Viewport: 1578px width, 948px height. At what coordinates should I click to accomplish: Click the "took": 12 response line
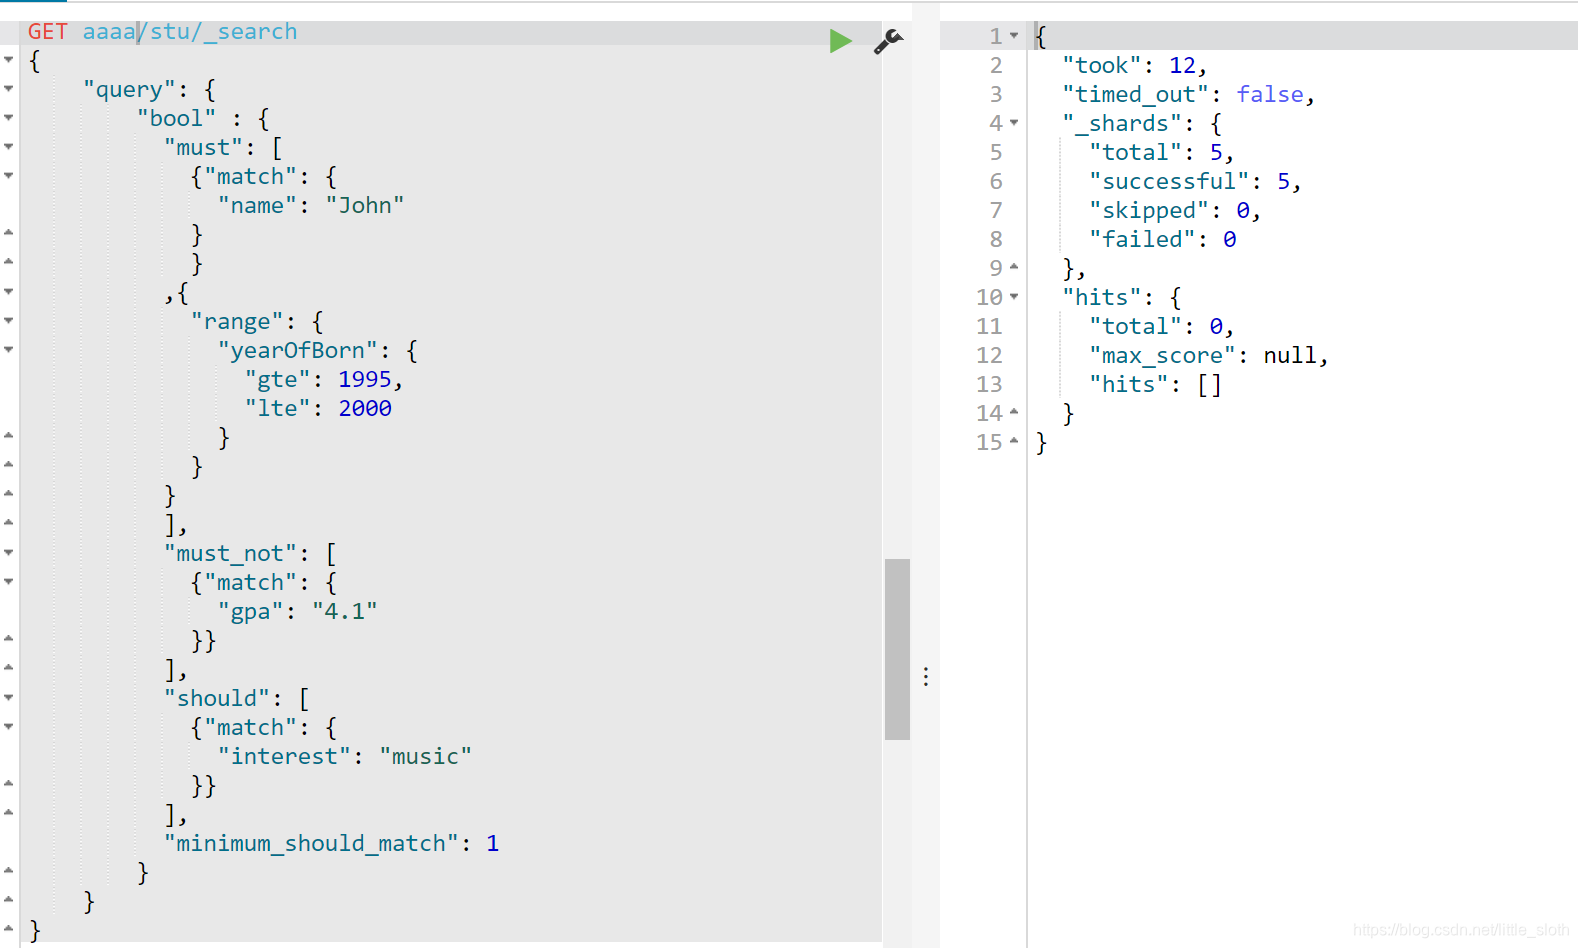click(1134, 65)
